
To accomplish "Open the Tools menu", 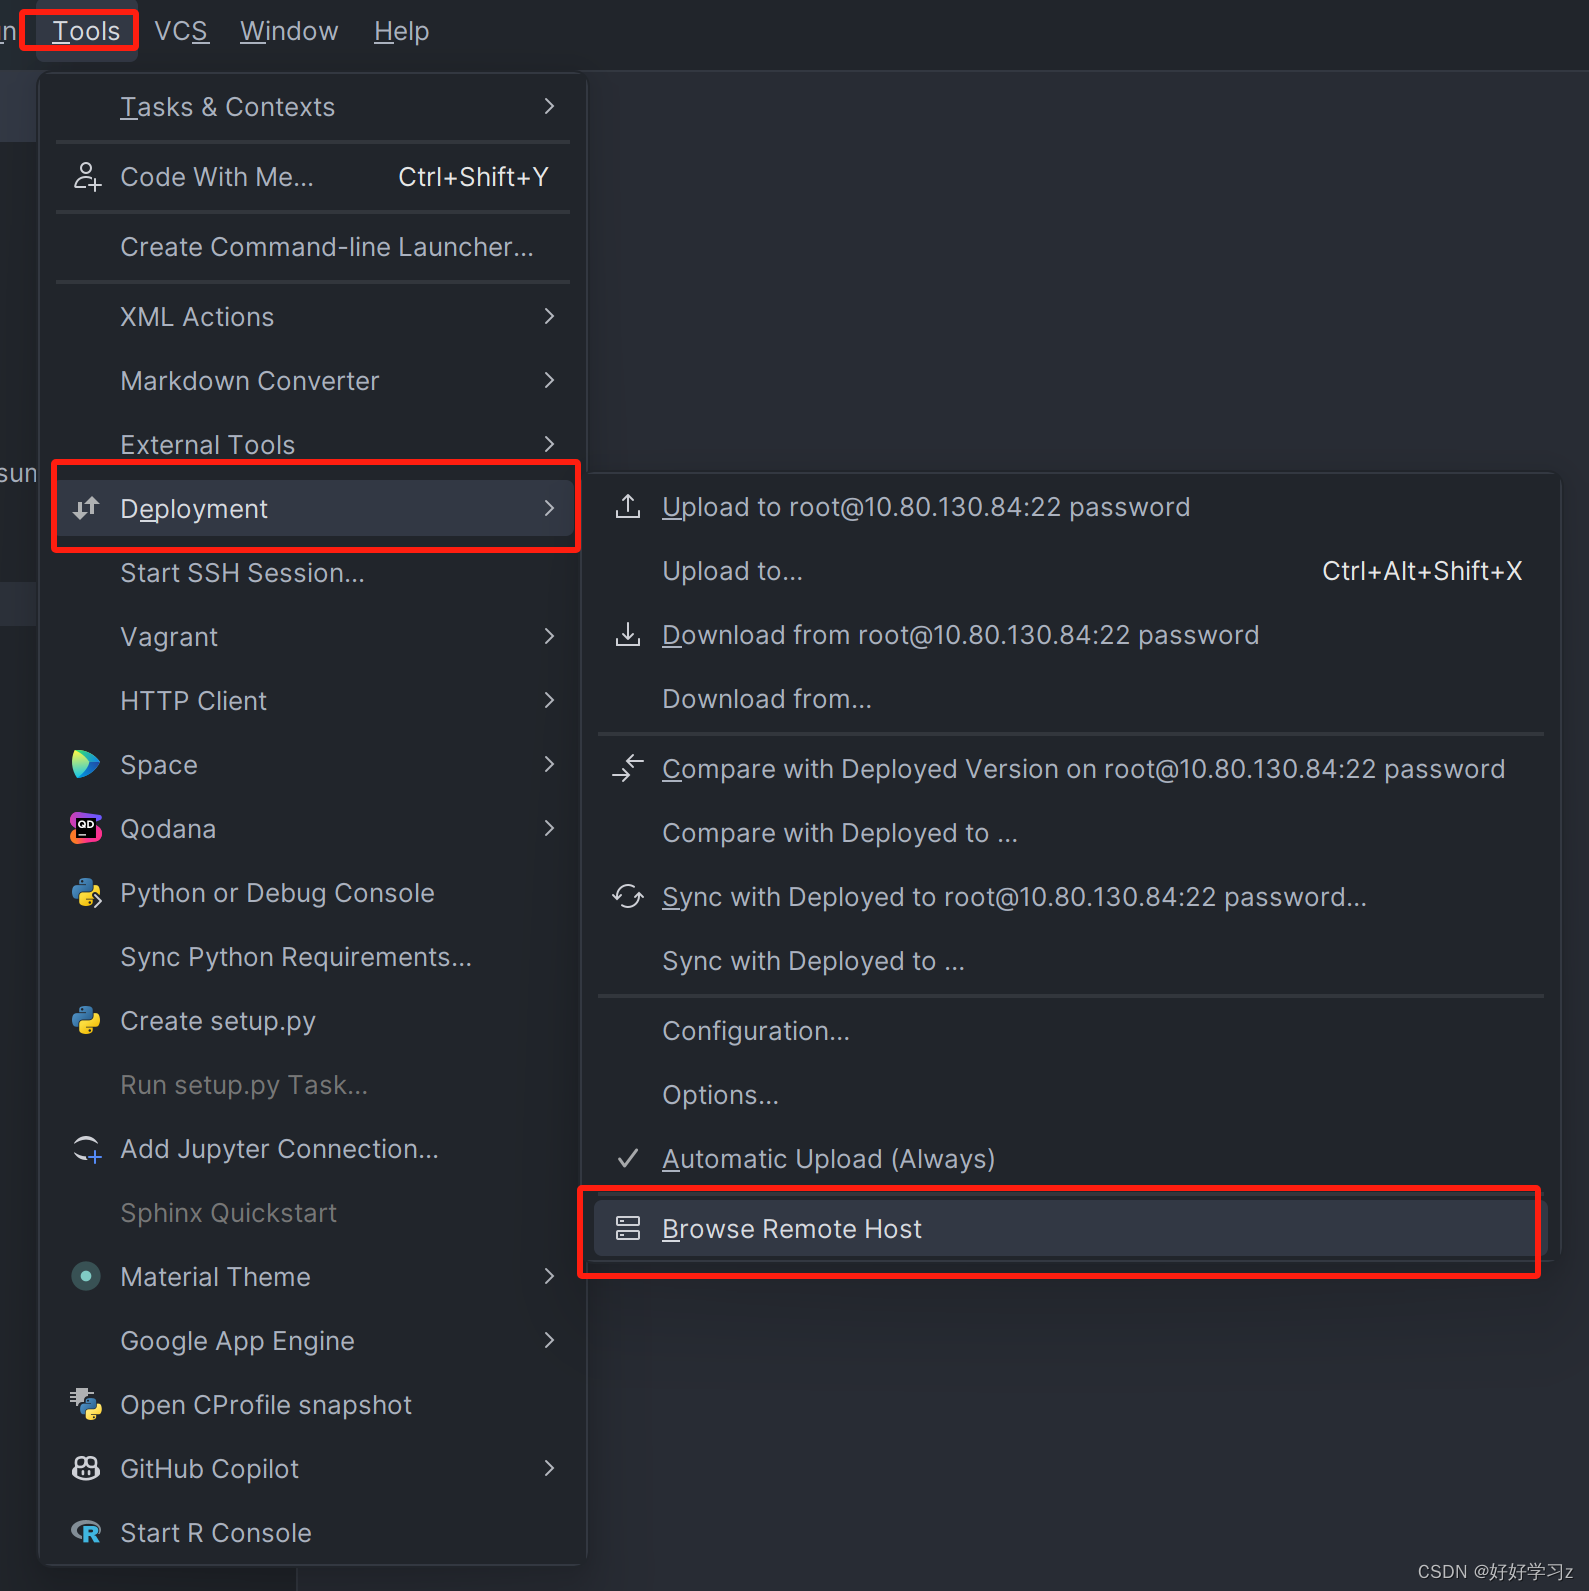I will pyautogui.click(x=86, y=31).
